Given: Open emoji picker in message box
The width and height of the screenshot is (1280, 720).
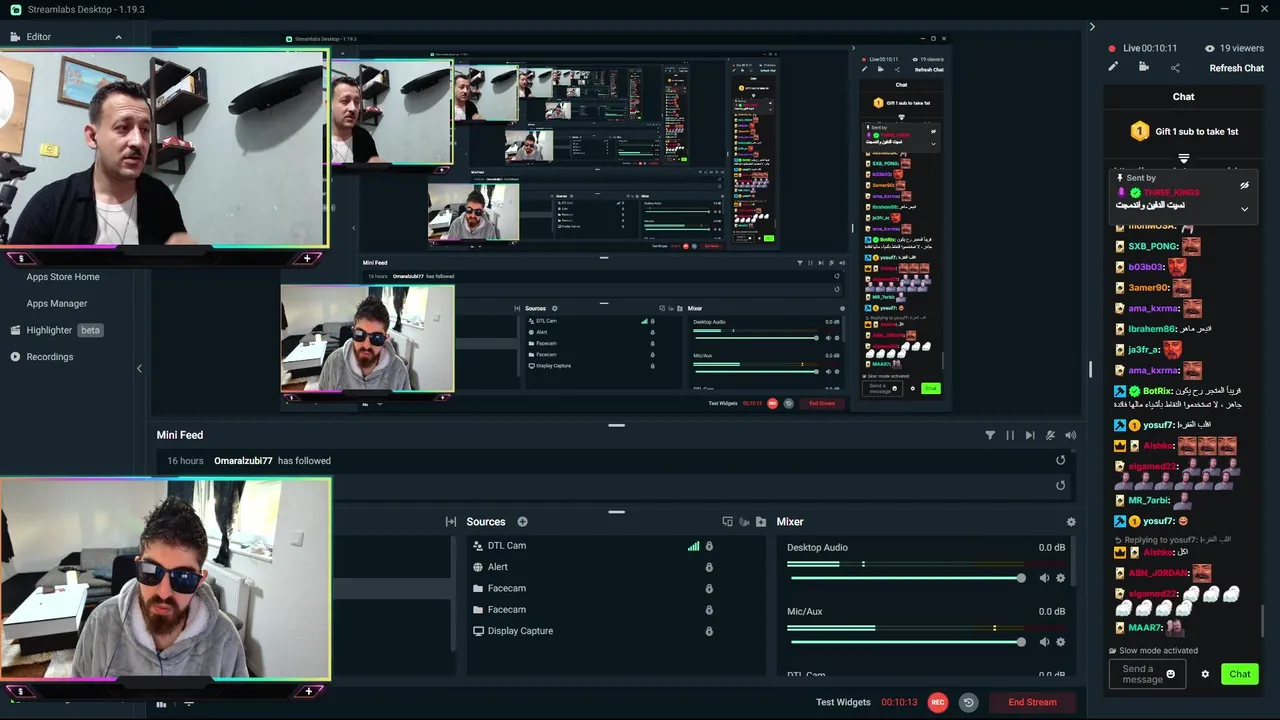Looking at the screenshot, I should click(1171, 674).
